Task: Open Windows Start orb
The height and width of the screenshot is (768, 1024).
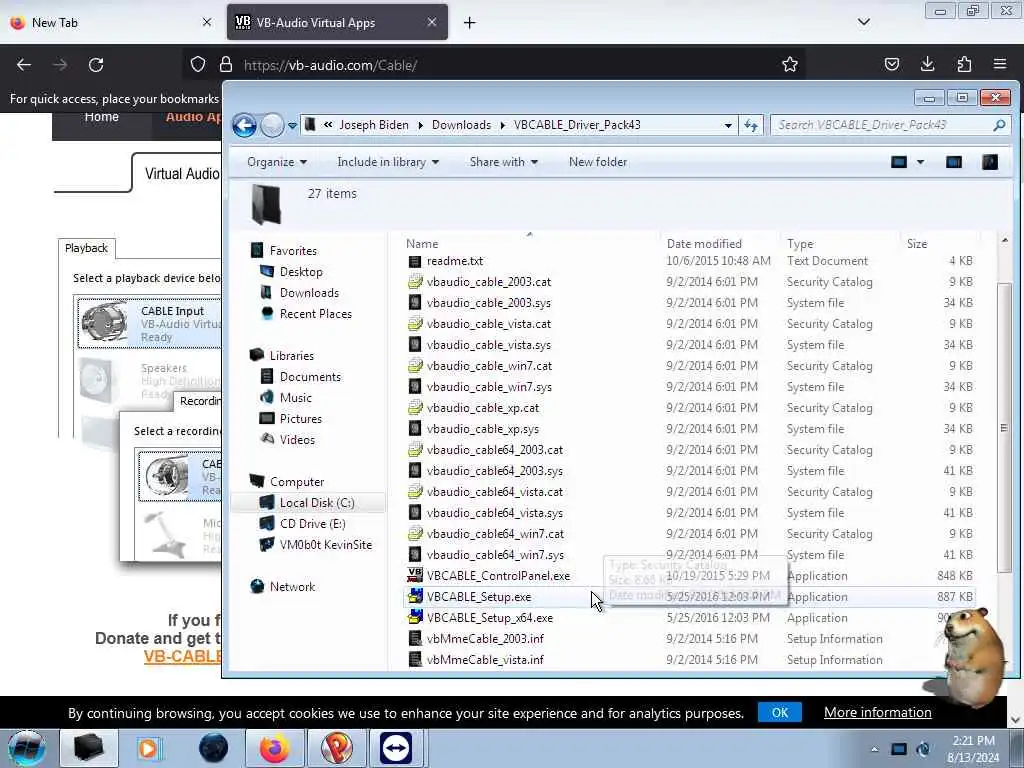Action: pos(27,748)
